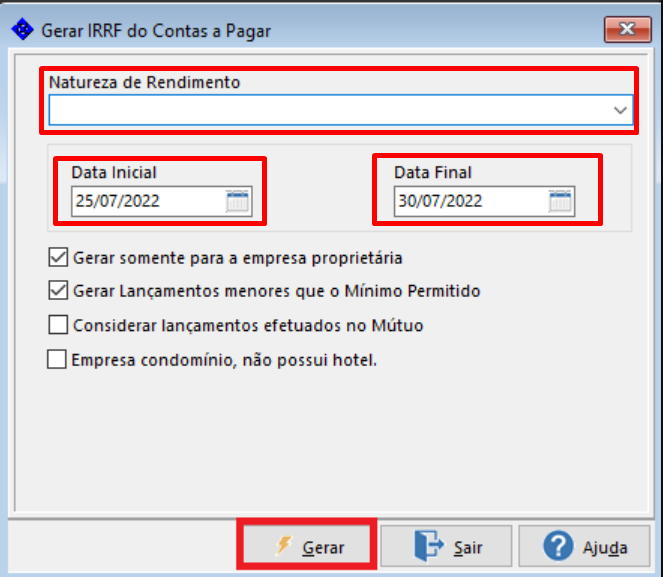The height and width of the screenshot is (577, 663).
Task: Click the Natureza de Rendimento label
Action: click(145, 82)
